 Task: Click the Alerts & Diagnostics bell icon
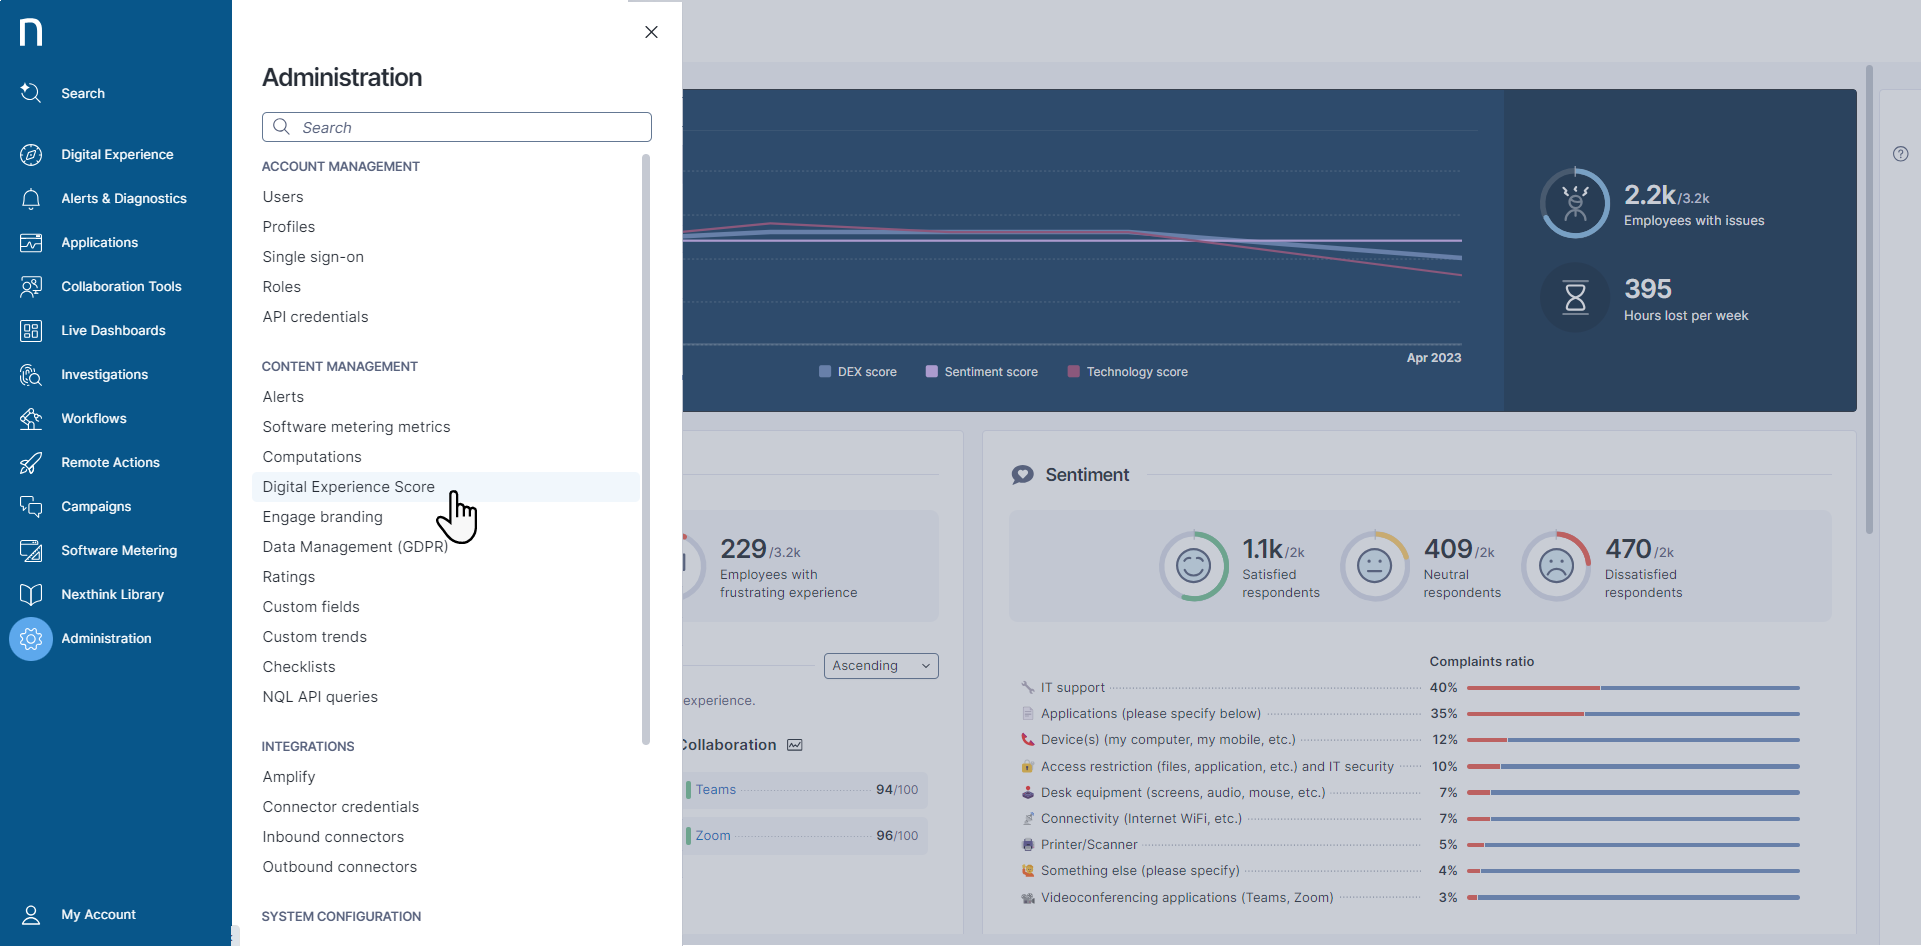pos(31,198)
